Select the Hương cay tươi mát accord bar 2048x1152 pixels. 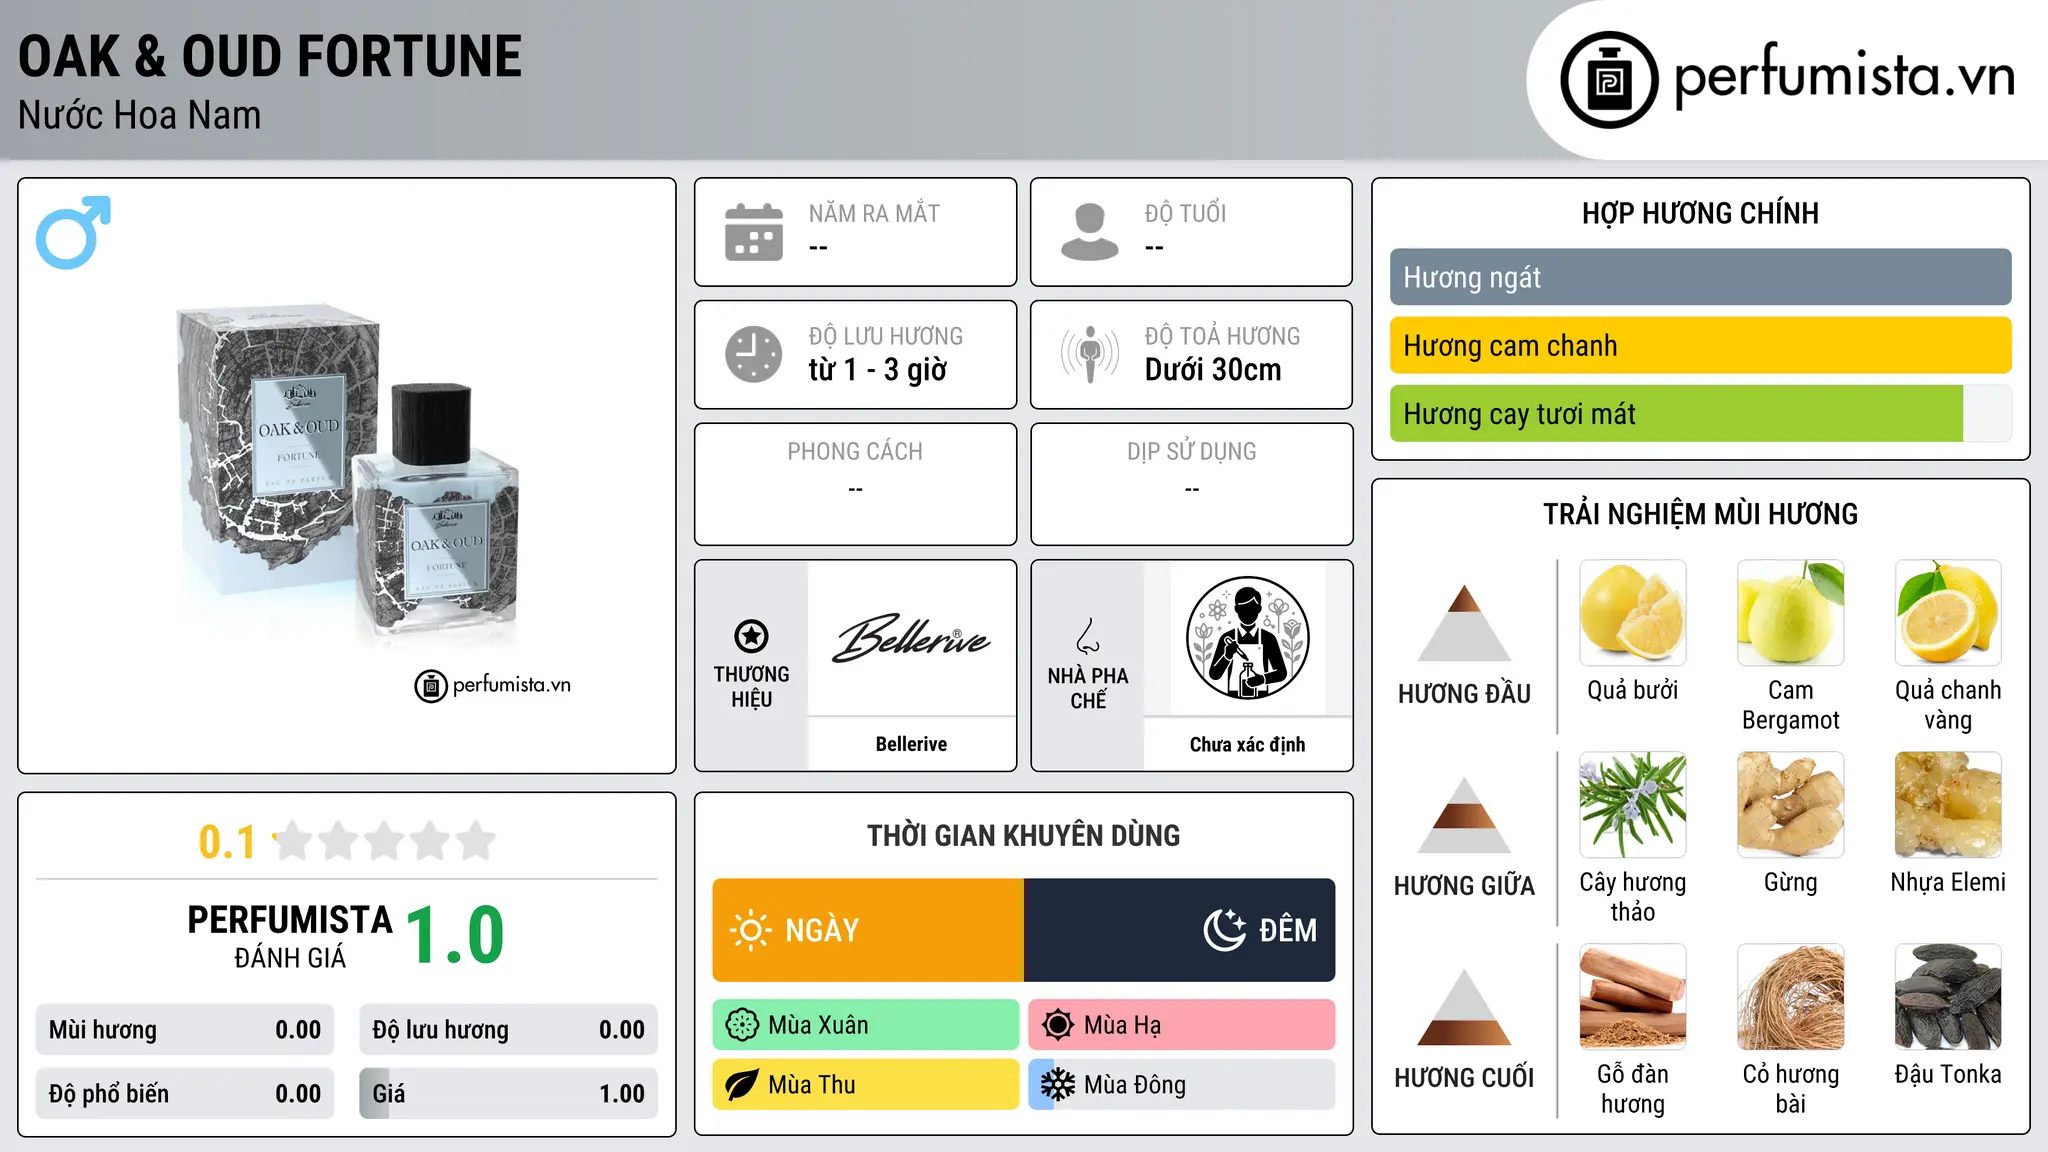click(x=1700, y=413)
